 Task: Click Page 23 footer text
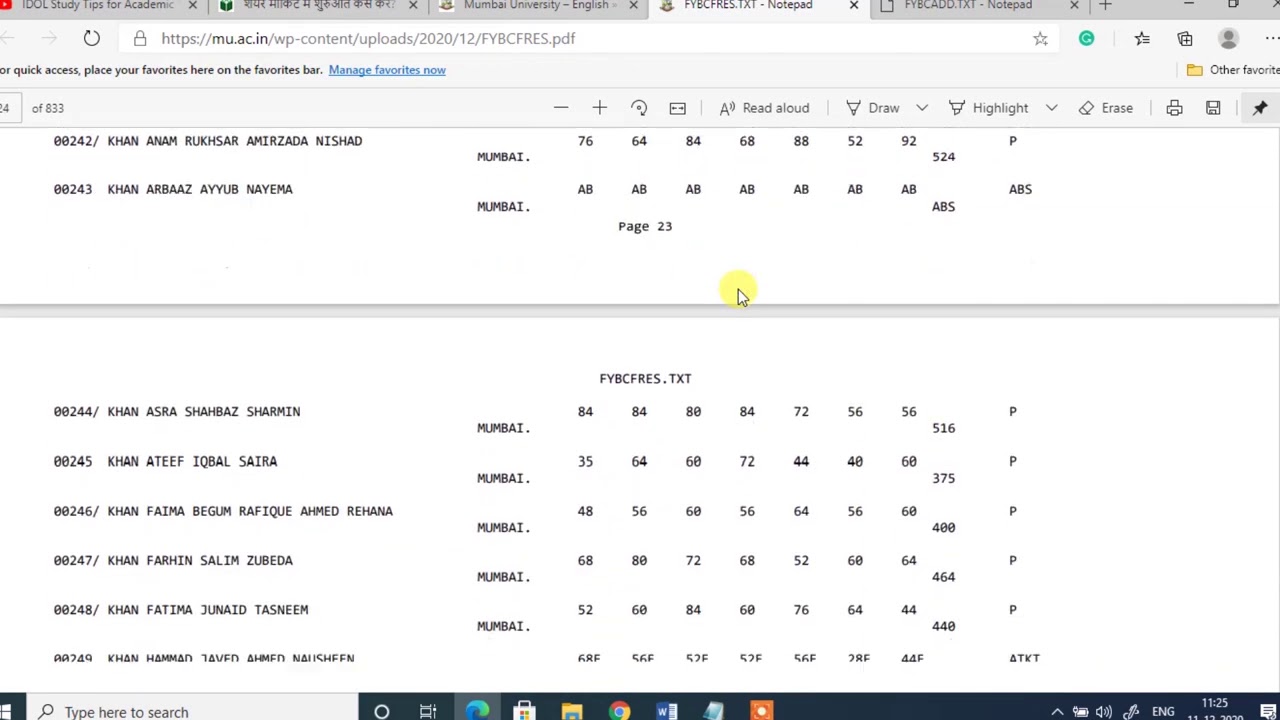(x=645, y=226)
